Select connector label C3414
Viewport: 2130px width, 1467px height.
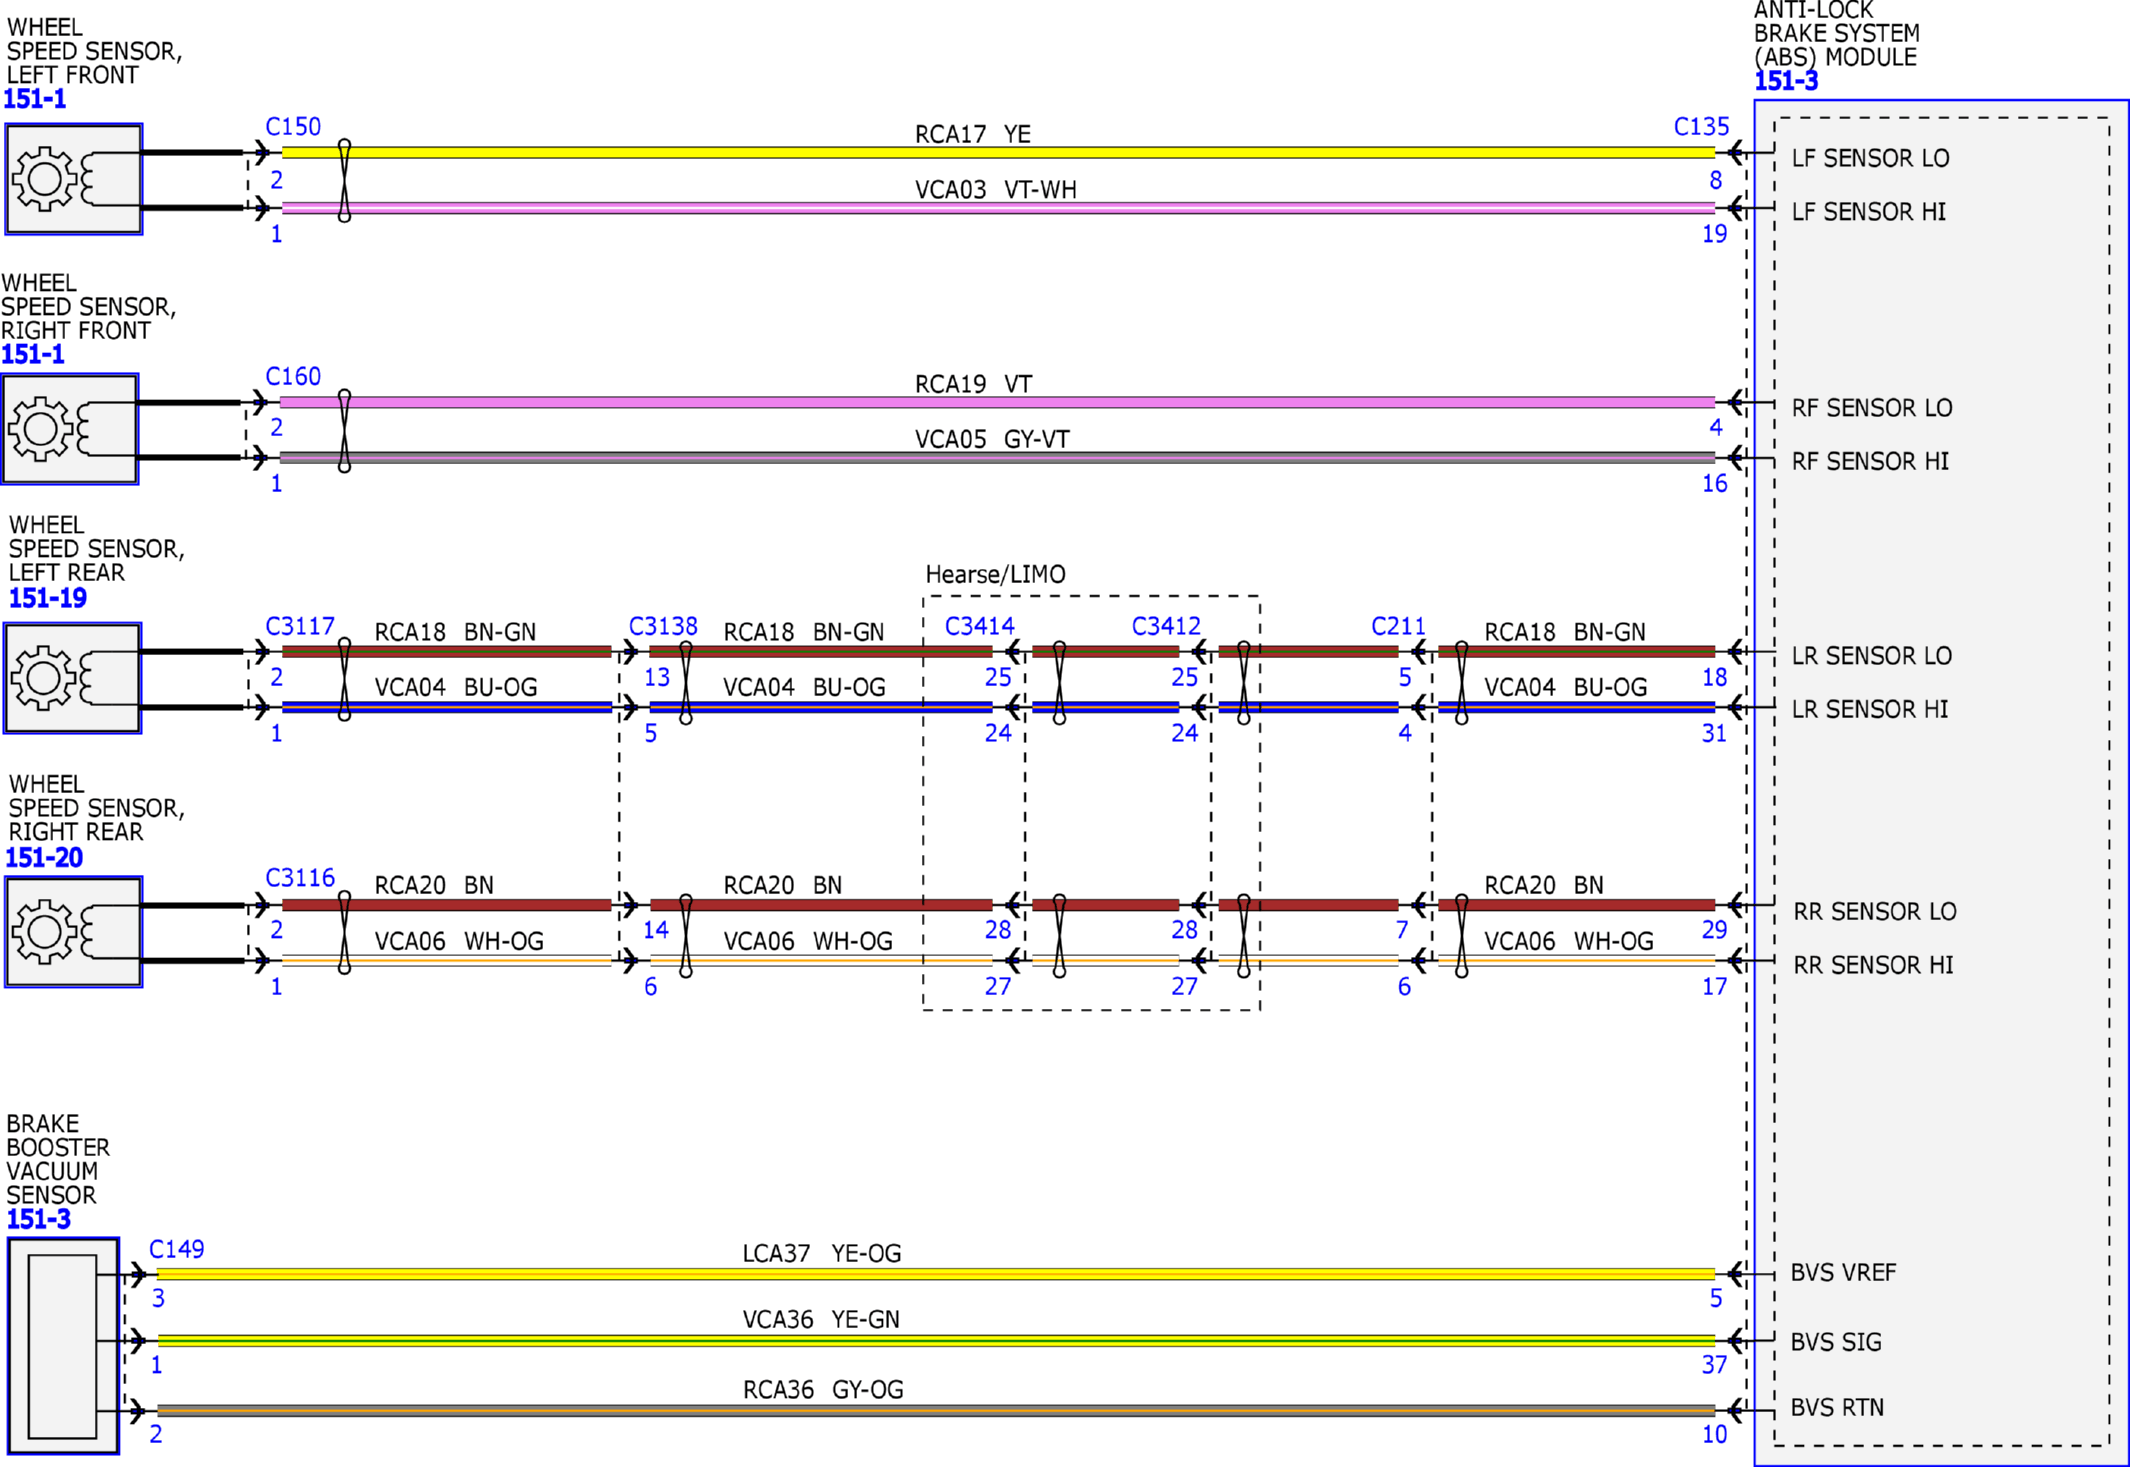click(980, 626)
